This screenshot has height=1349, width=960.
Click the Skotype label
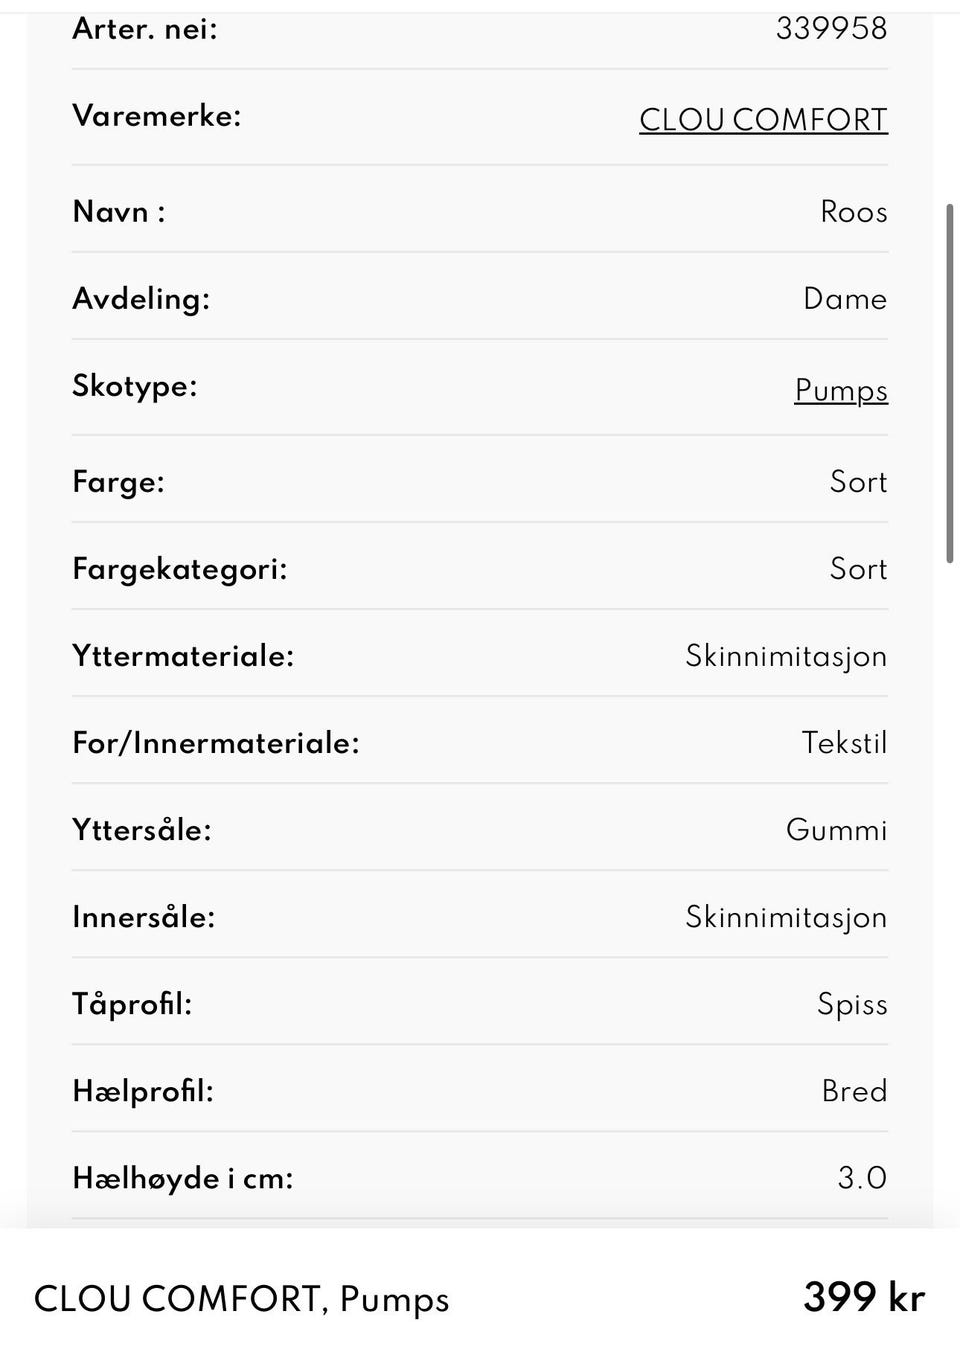pyautogui.click(x=135, y=386)
